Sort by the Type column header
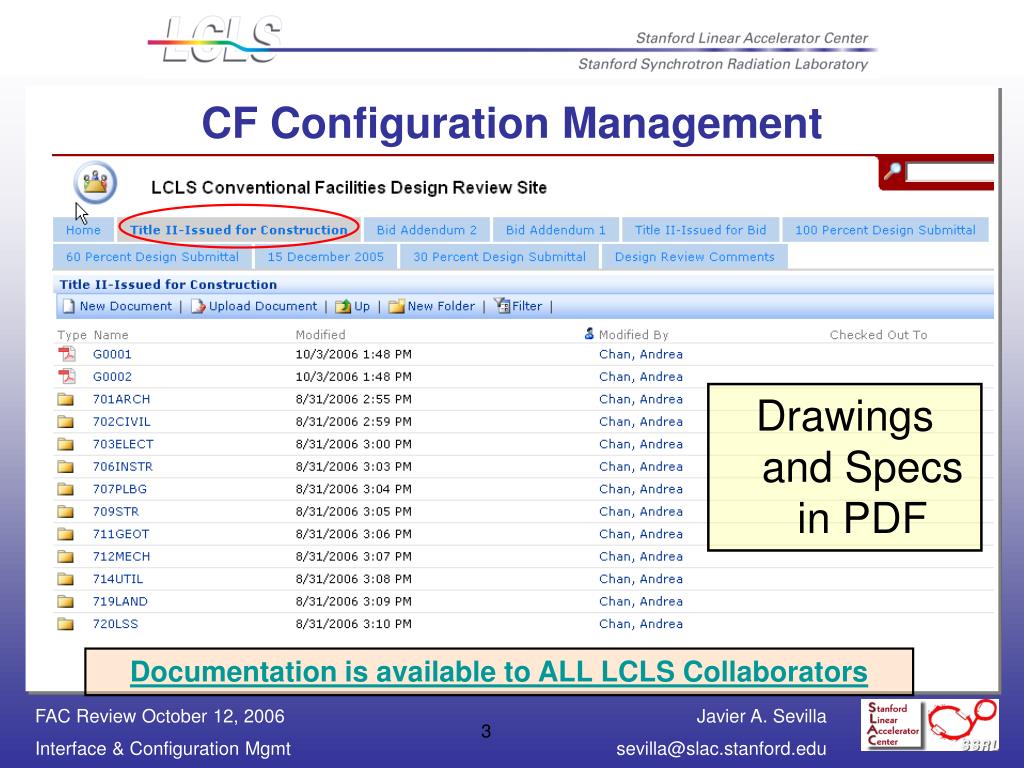This screenshot has height=768, width=1024. tap(72, 335)
